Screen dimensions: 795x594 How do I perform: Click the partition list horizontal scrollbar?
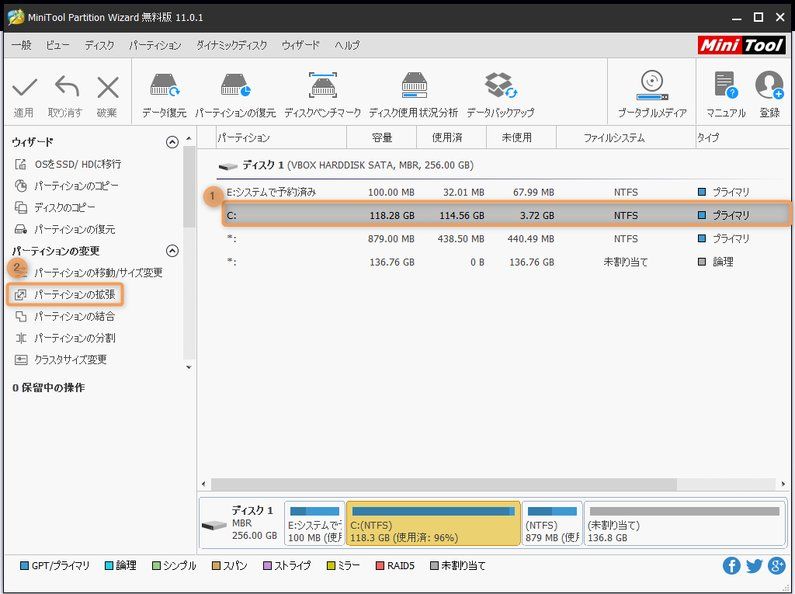click(x=444, y=484)
